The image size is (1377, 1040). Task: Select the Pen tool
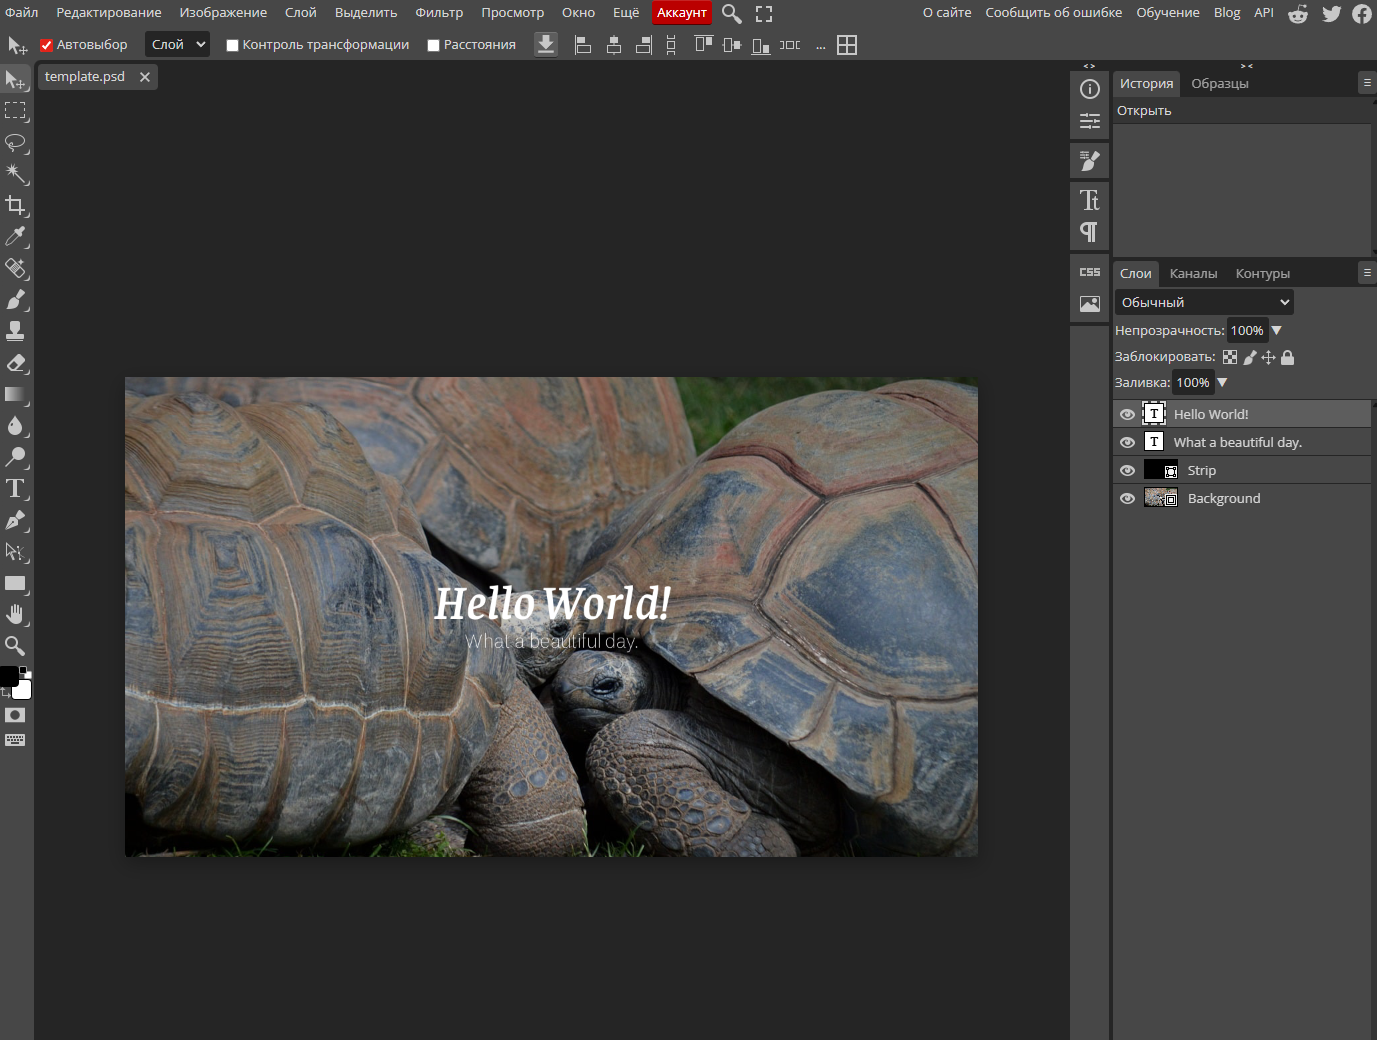16,520
